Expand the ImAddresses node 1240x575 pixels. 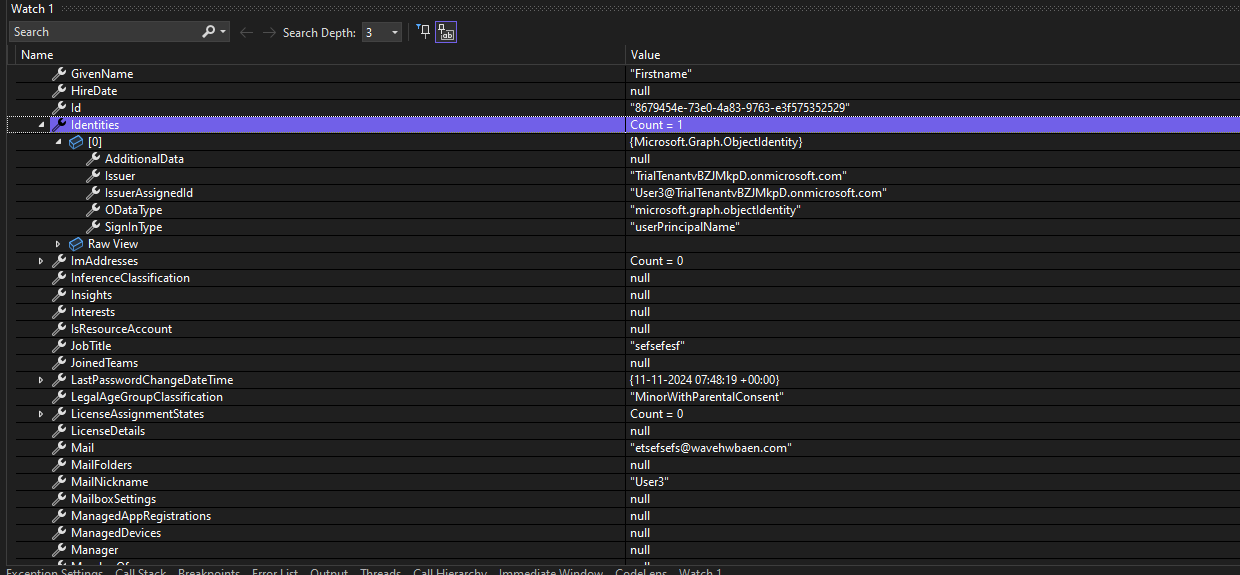[41, 261]
